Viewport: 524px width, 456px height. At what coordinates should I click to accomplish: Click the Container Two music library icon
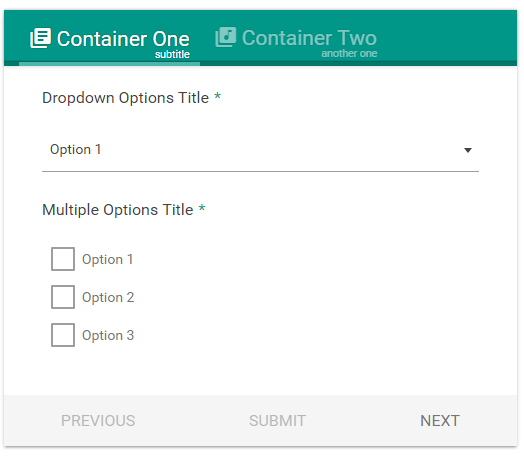pyautogui.click(x=226, y=37)
